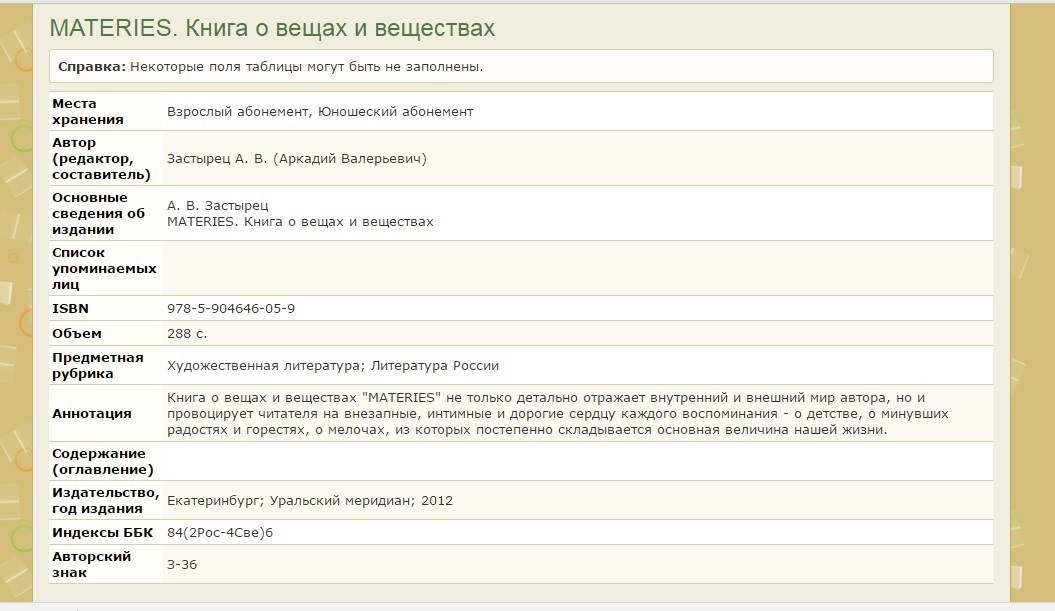The width and height of the screenshot is (1055, 611).
Task: Select the 'Предметная рубрика' row label
Action: click(97, 365)
